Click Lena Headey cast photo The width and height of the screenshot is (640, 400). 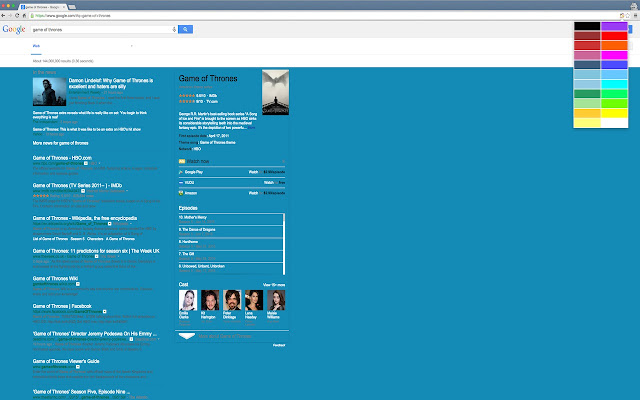click(254, 300)
